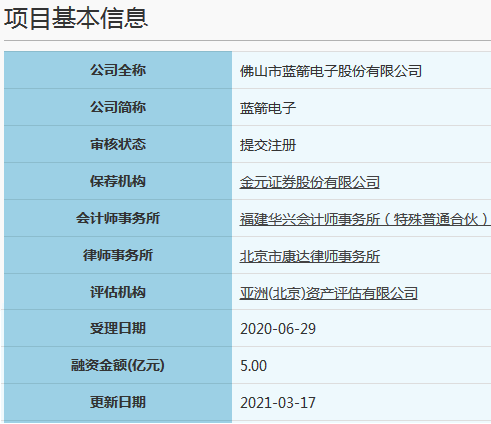
Task: Click the 律师事务所 row label
Action: [118, 255]
